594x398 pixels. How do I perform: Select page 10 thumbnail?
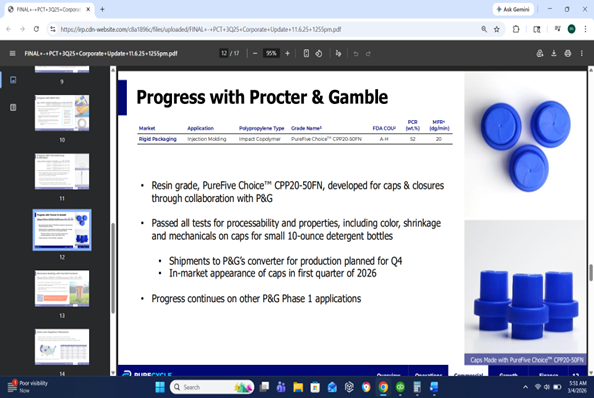click(62, 113)
